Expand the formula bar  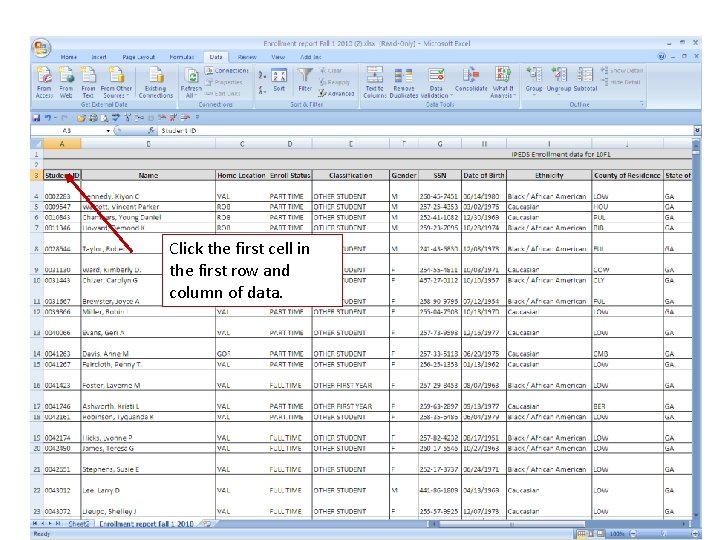[697, 131]
